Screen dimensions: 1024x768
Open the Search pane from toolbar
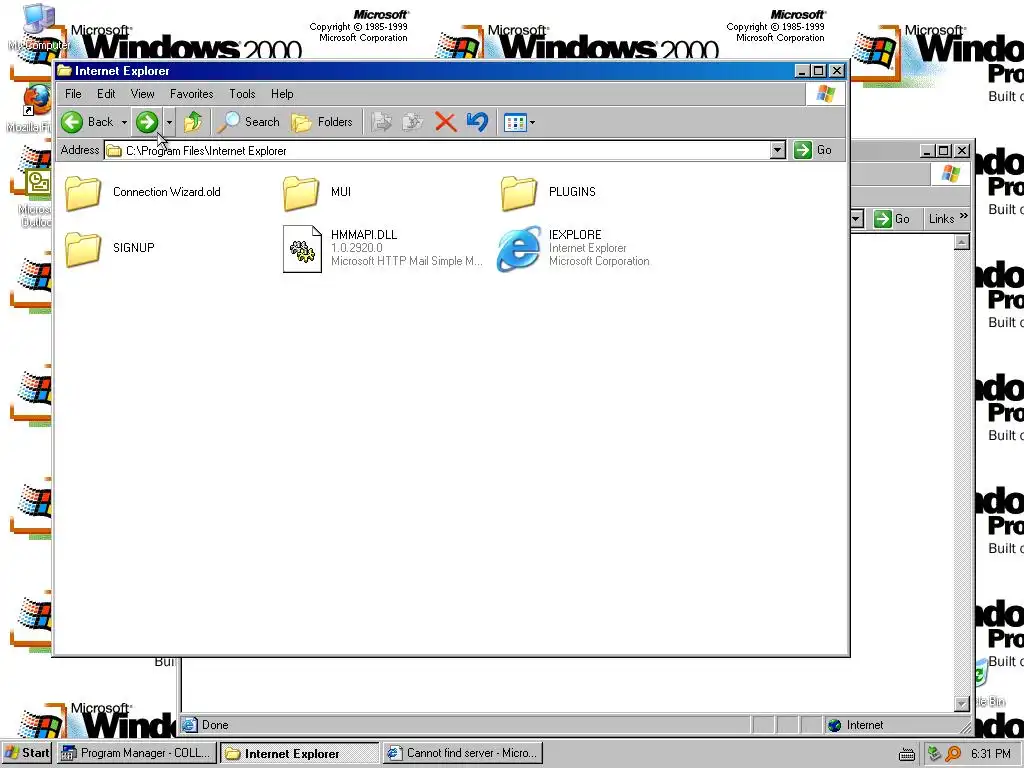pyautogui.click(x=249, y=121)
